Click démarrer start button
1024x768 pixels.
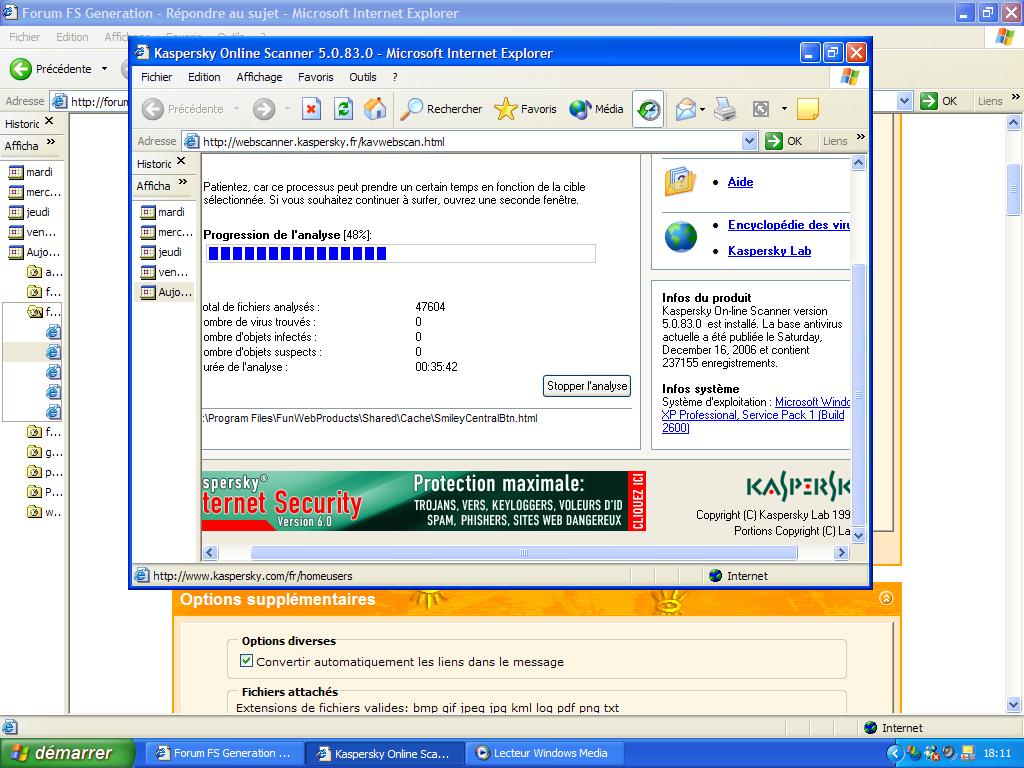tap(67, 753)
